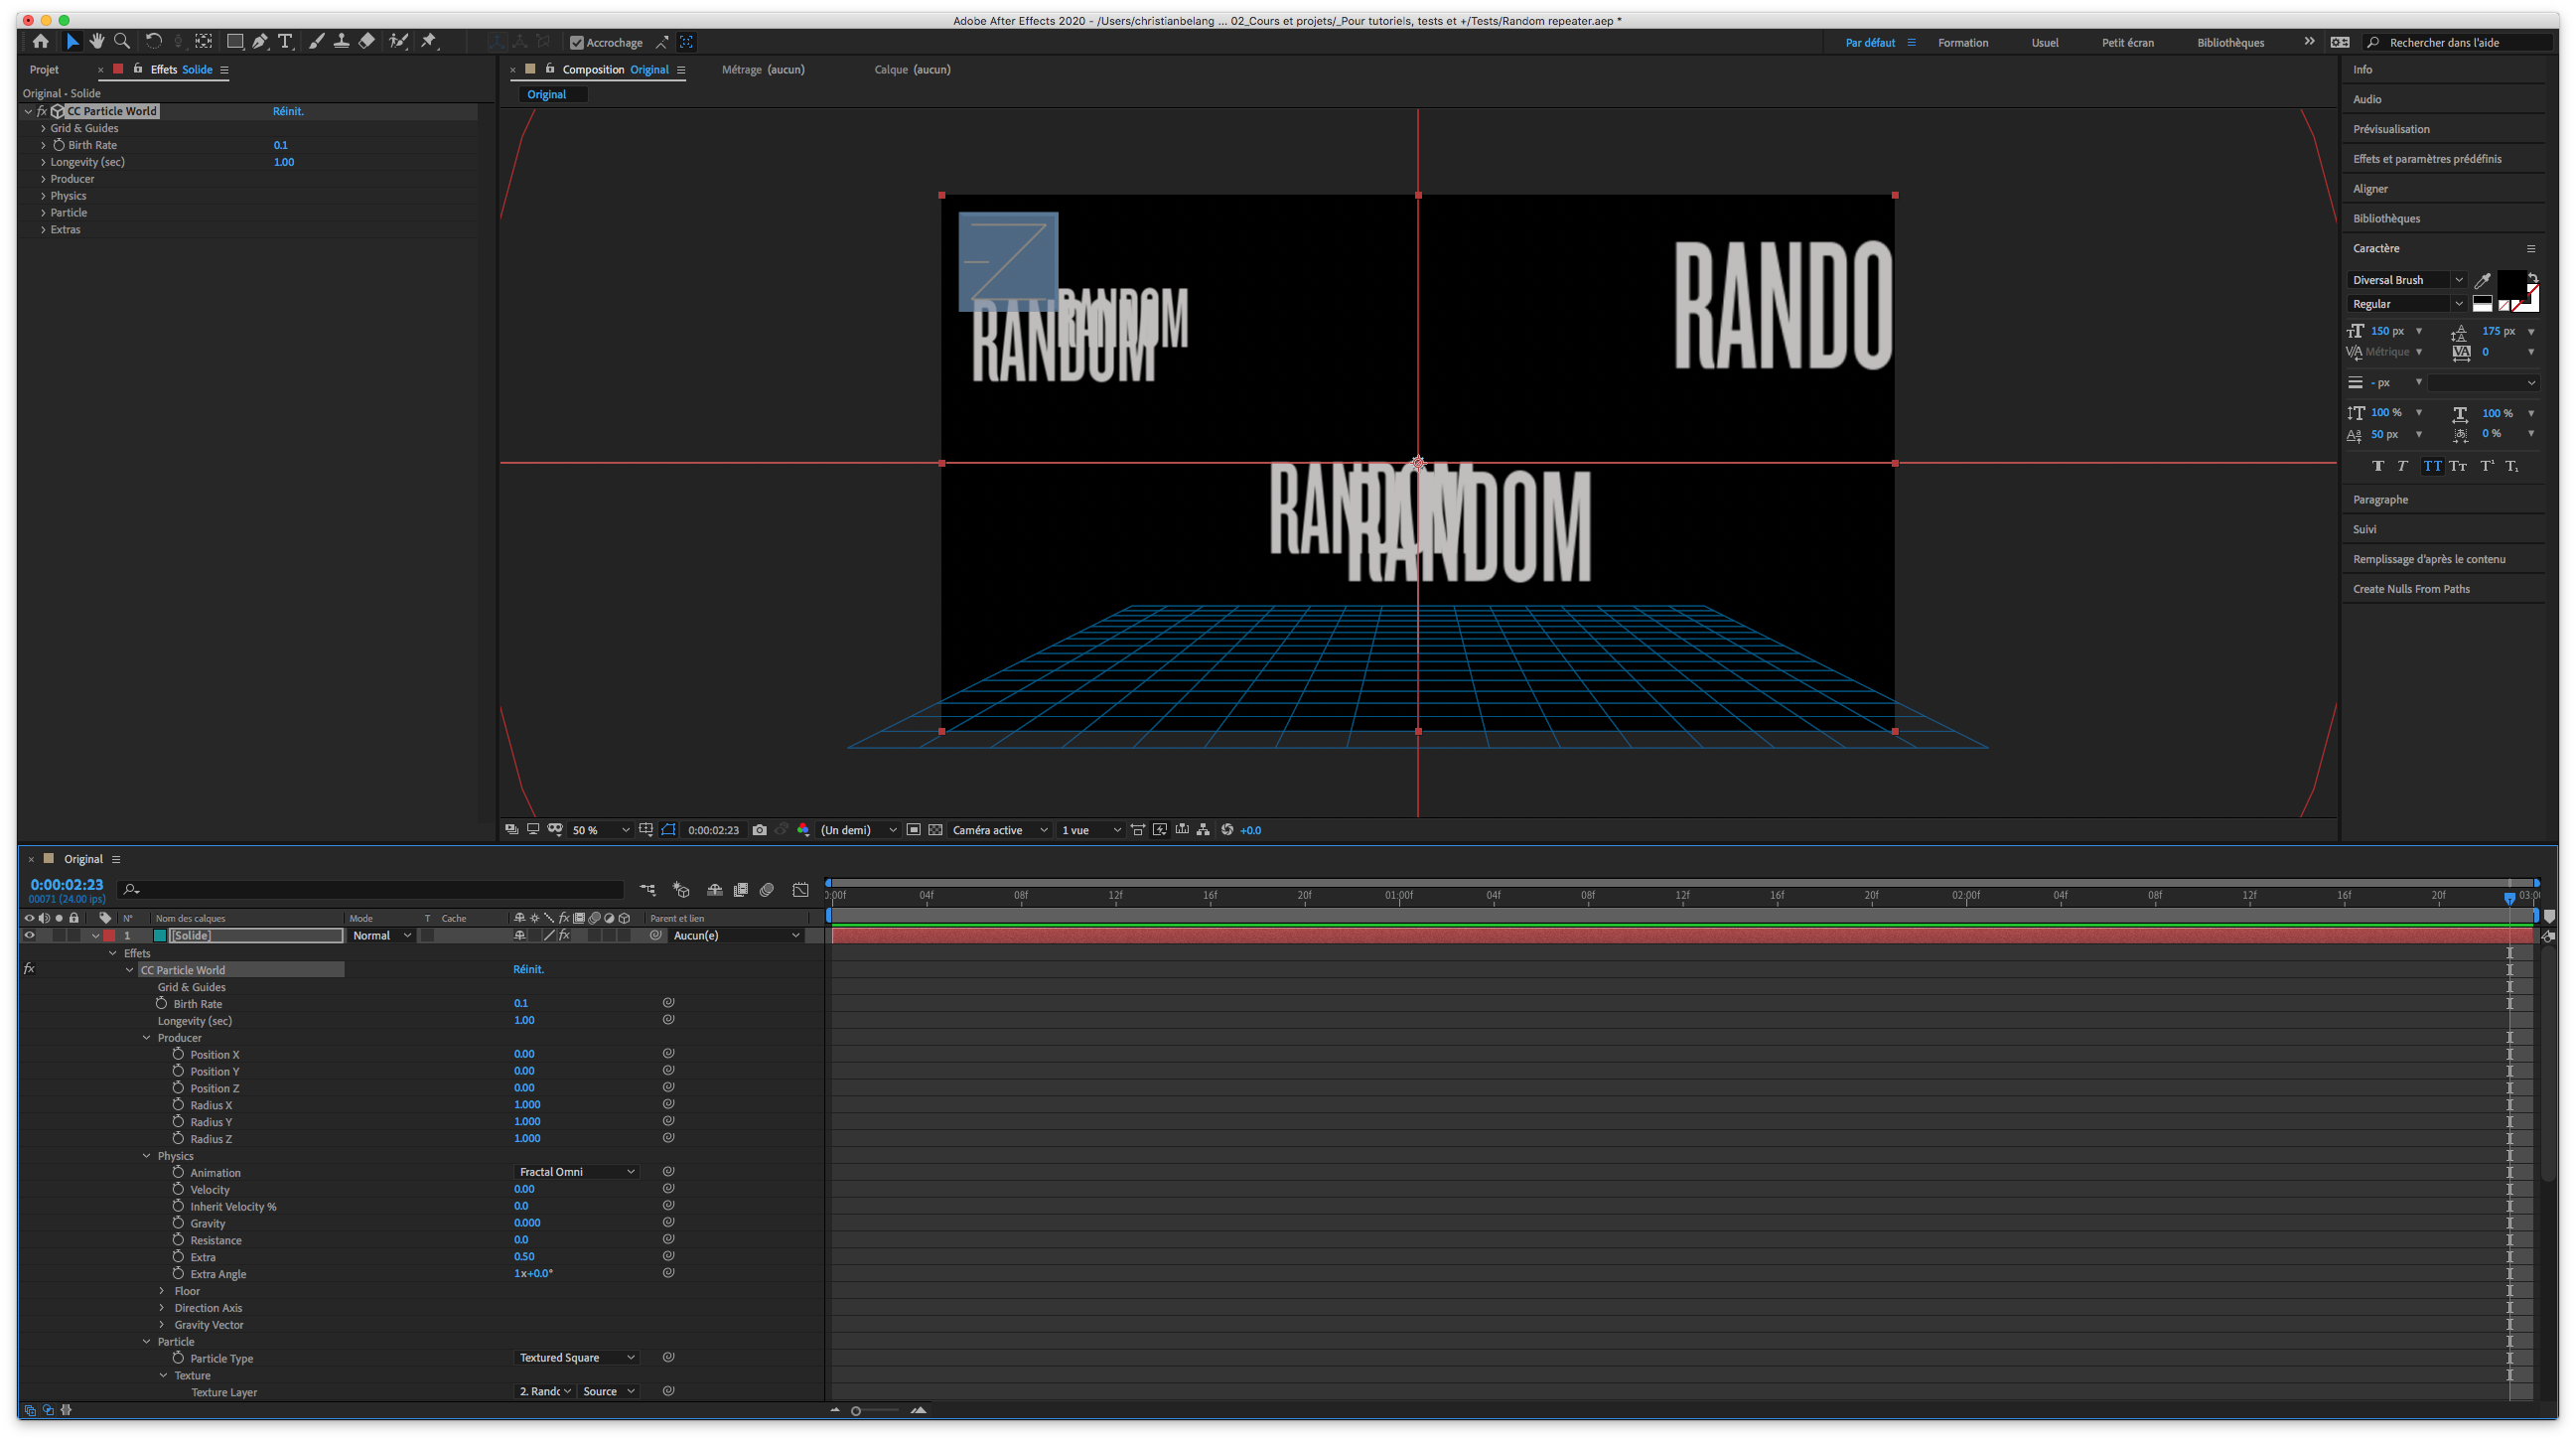2576x1441 pixels.
Task: Select the Zoom tool
Action: point(122,41)
